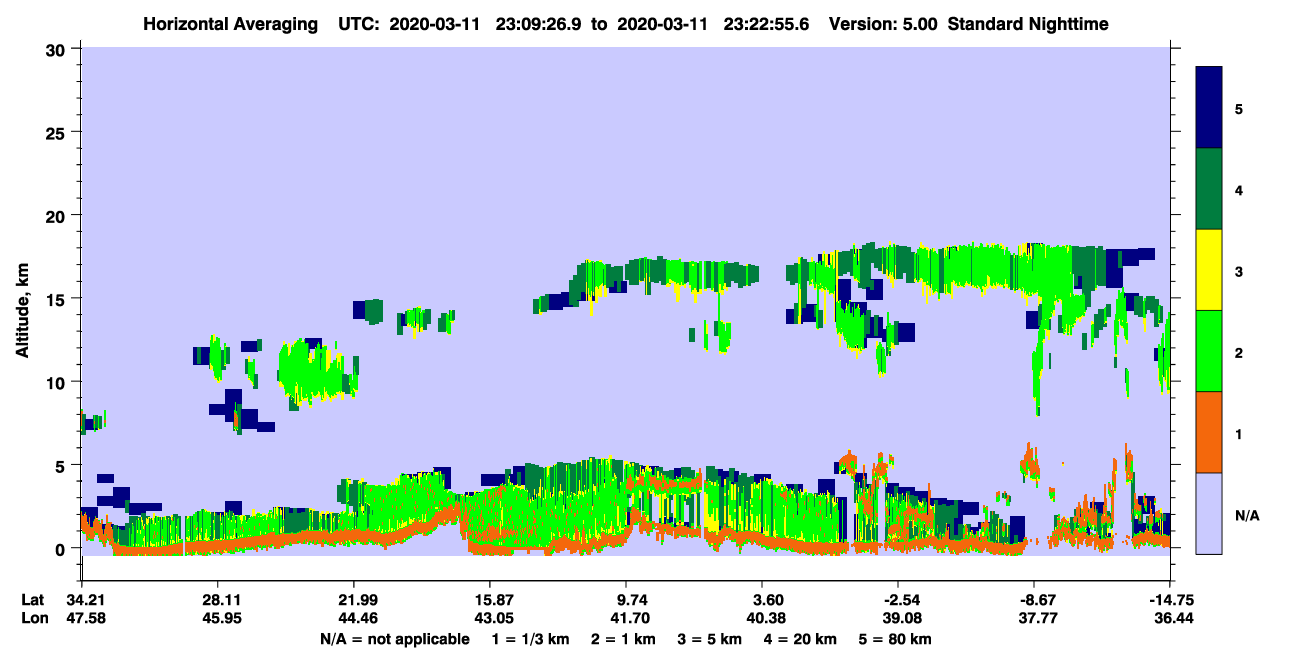Click the colorbar label 'N/A'

click(1246, 516)
